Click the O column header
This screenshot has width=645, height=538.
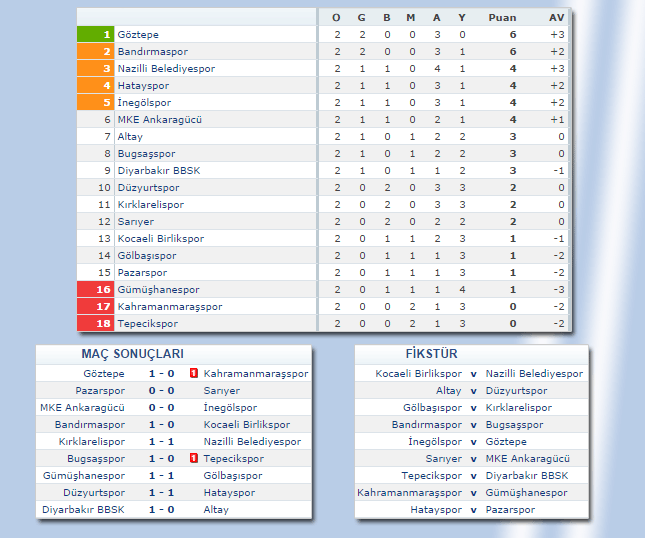[x=336, y=17]
